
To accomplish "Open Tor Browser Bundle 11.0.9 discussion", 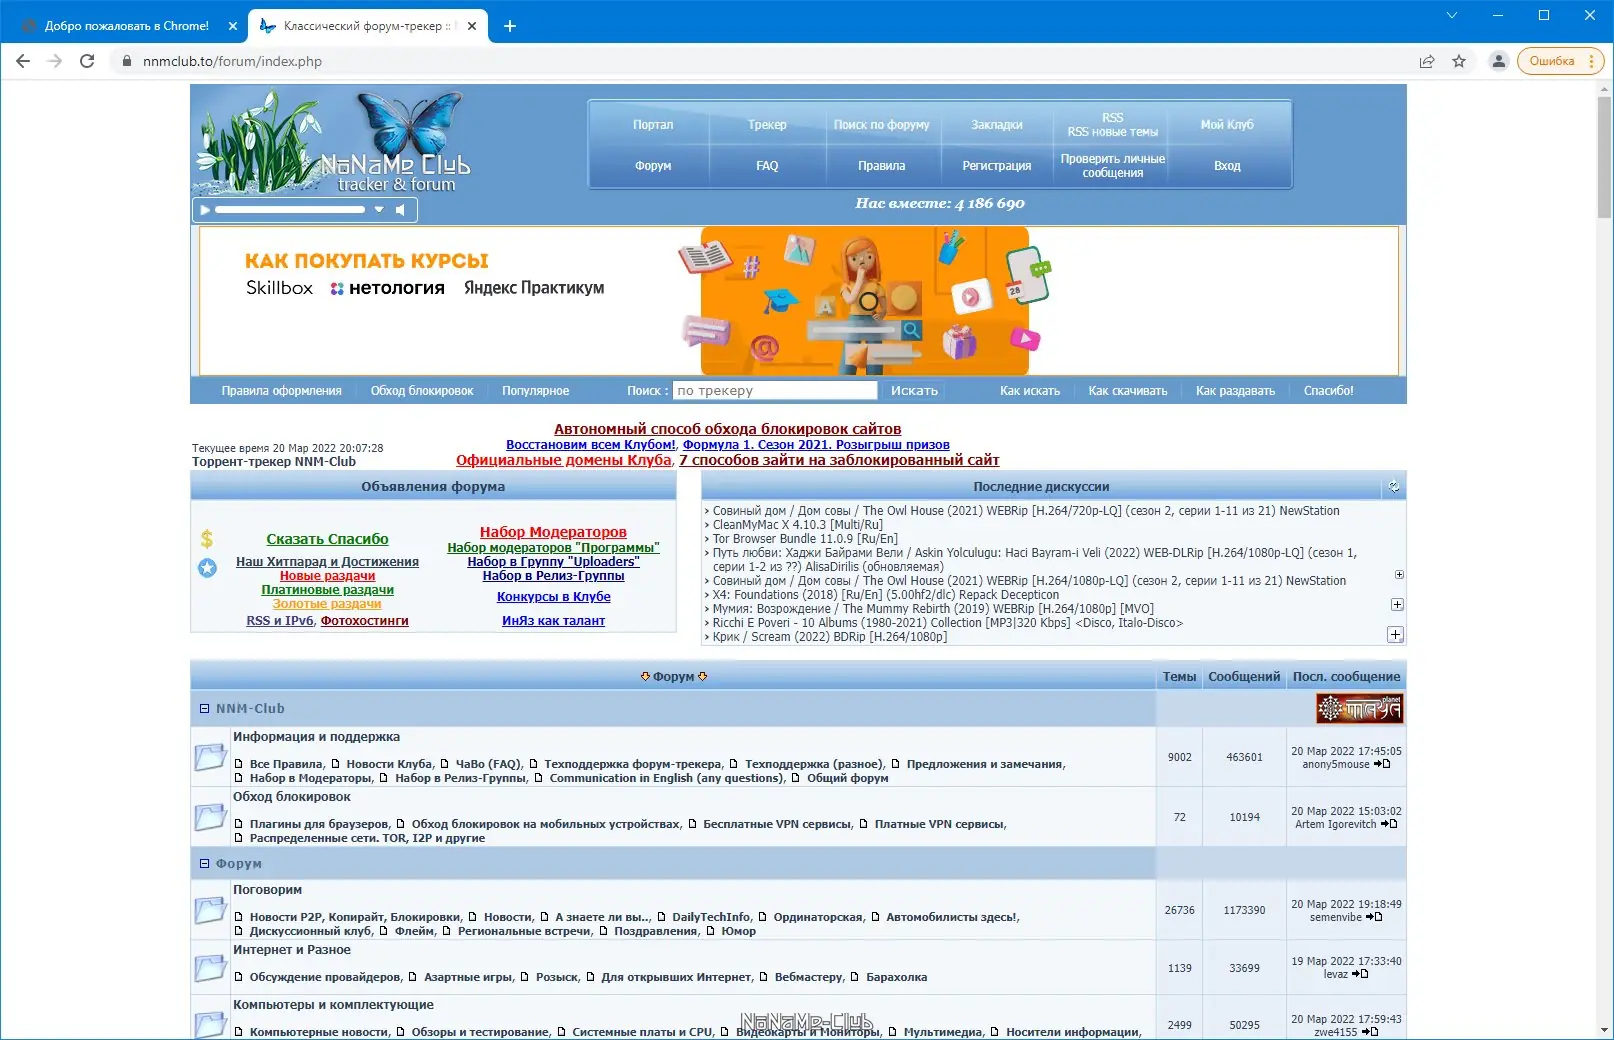I will coord(805,539).
